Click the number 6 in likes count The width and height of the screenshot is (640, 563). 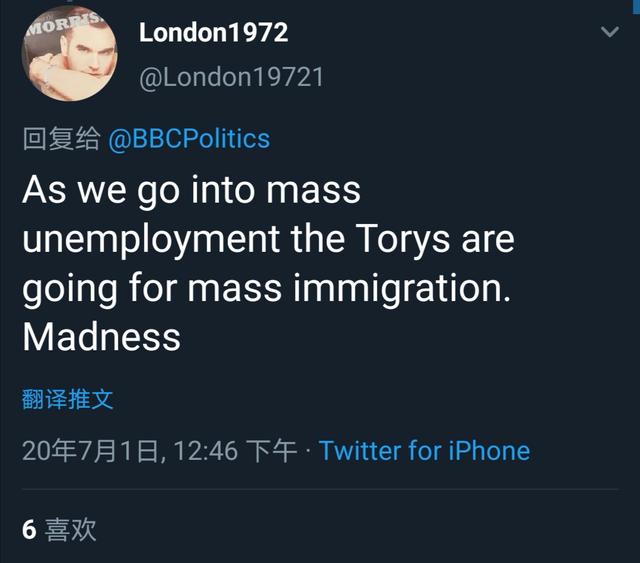click(30, 529)
